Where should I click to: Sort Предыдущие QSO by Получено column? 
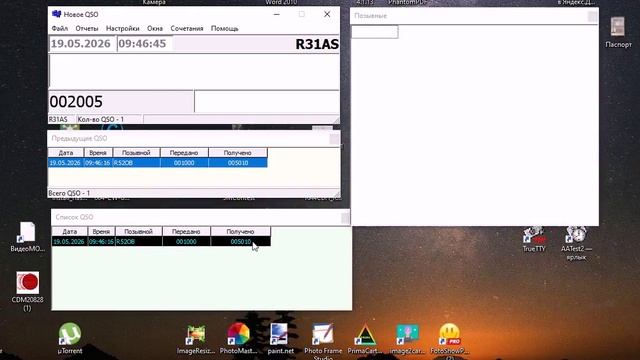click(238, 153)
